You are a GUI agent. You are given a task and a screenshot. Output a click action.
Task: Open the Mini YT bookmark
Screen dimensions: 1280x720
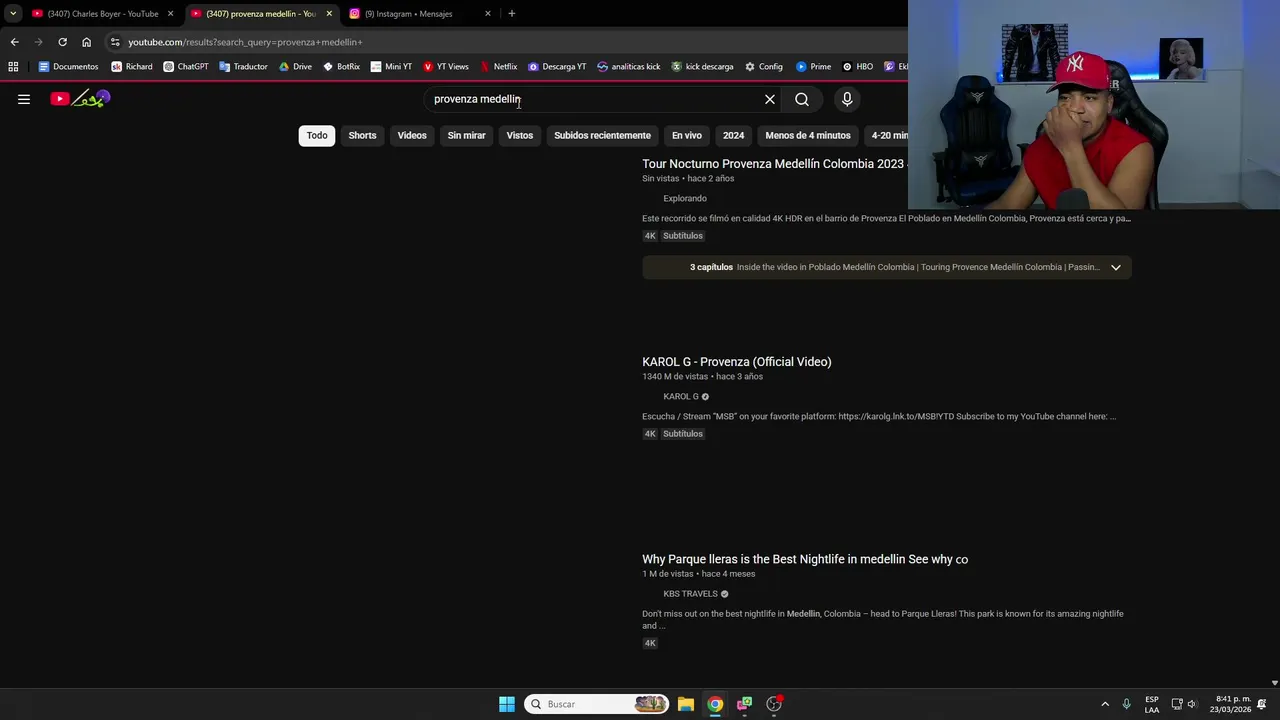(x=391, y=67)
